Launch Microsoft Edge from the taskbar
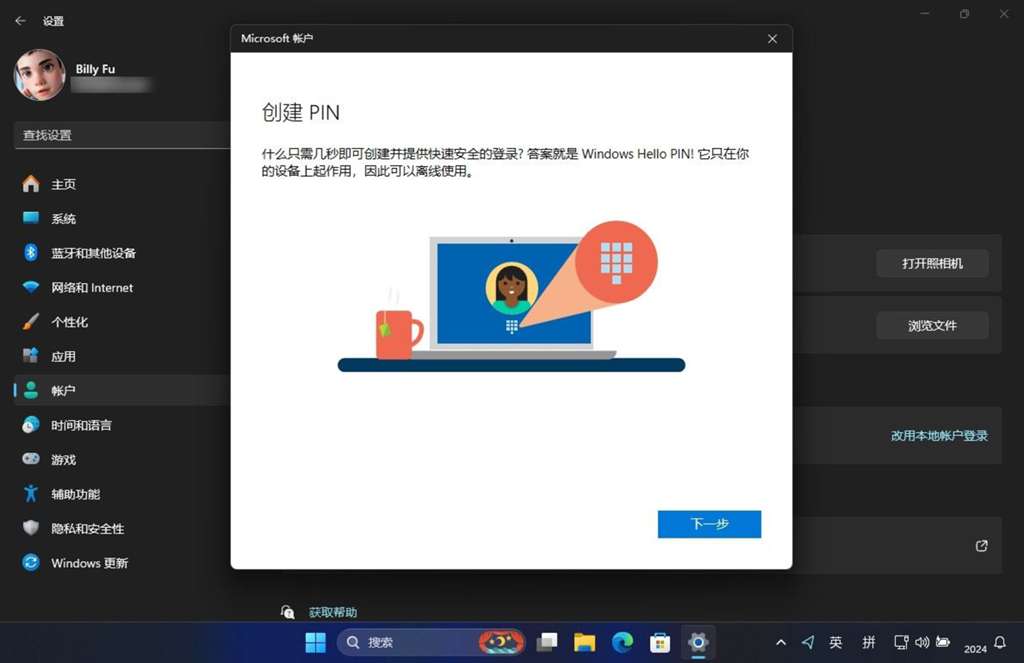This screenshot has height=663, width=1024. (622, 643)
